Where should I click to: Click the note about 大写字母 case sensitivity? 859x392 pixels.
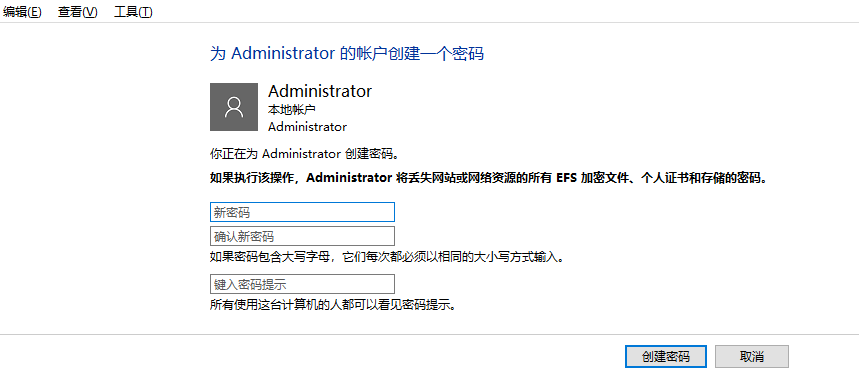coord(387,257)
